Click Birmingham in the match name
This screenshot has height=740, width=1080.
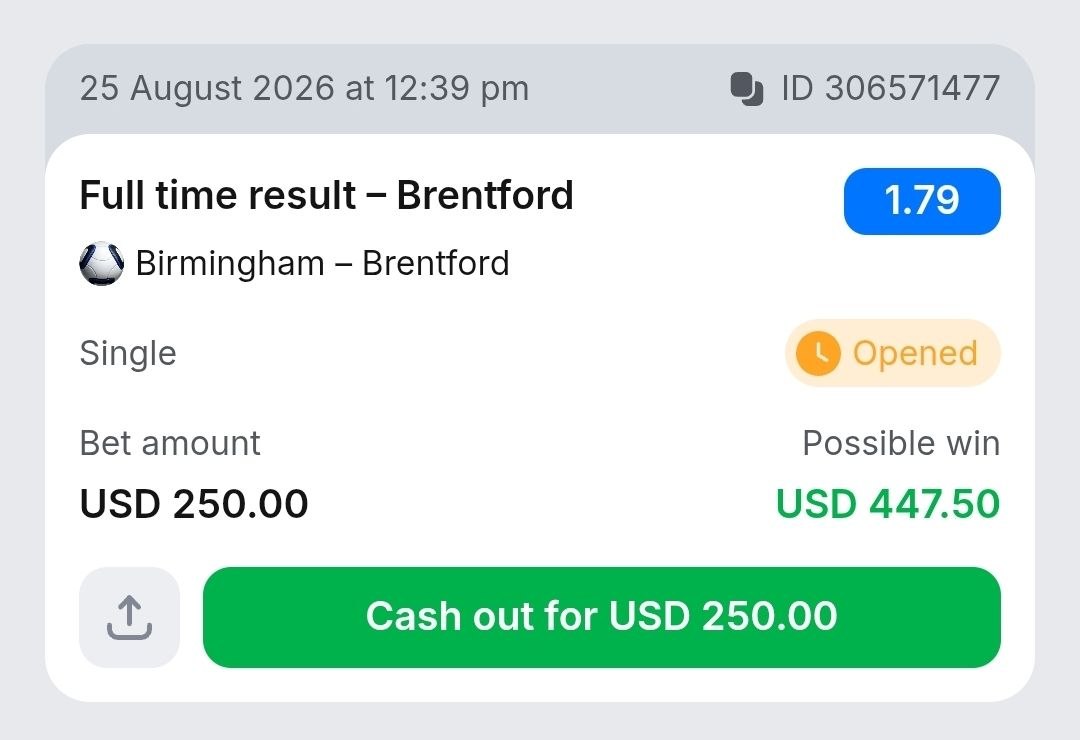click(230, 264)
